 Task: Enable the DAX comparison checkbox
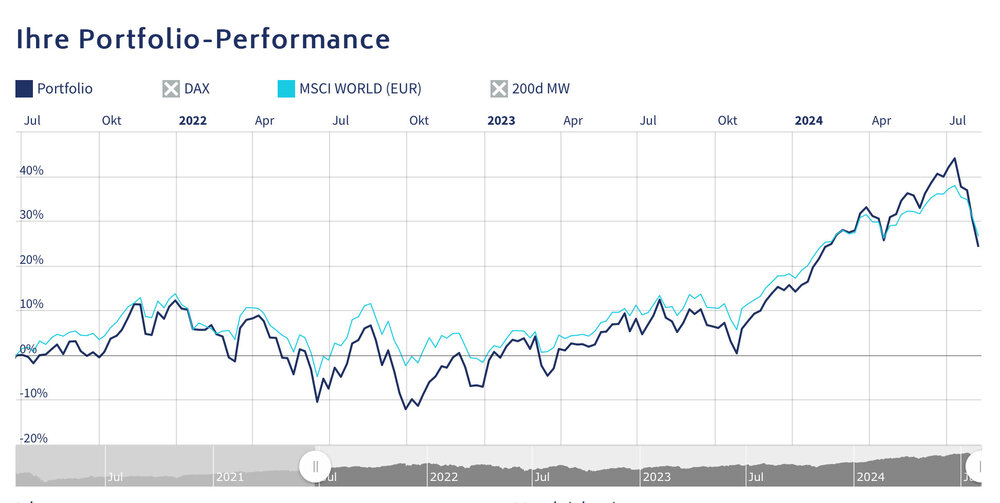(170, 89)
